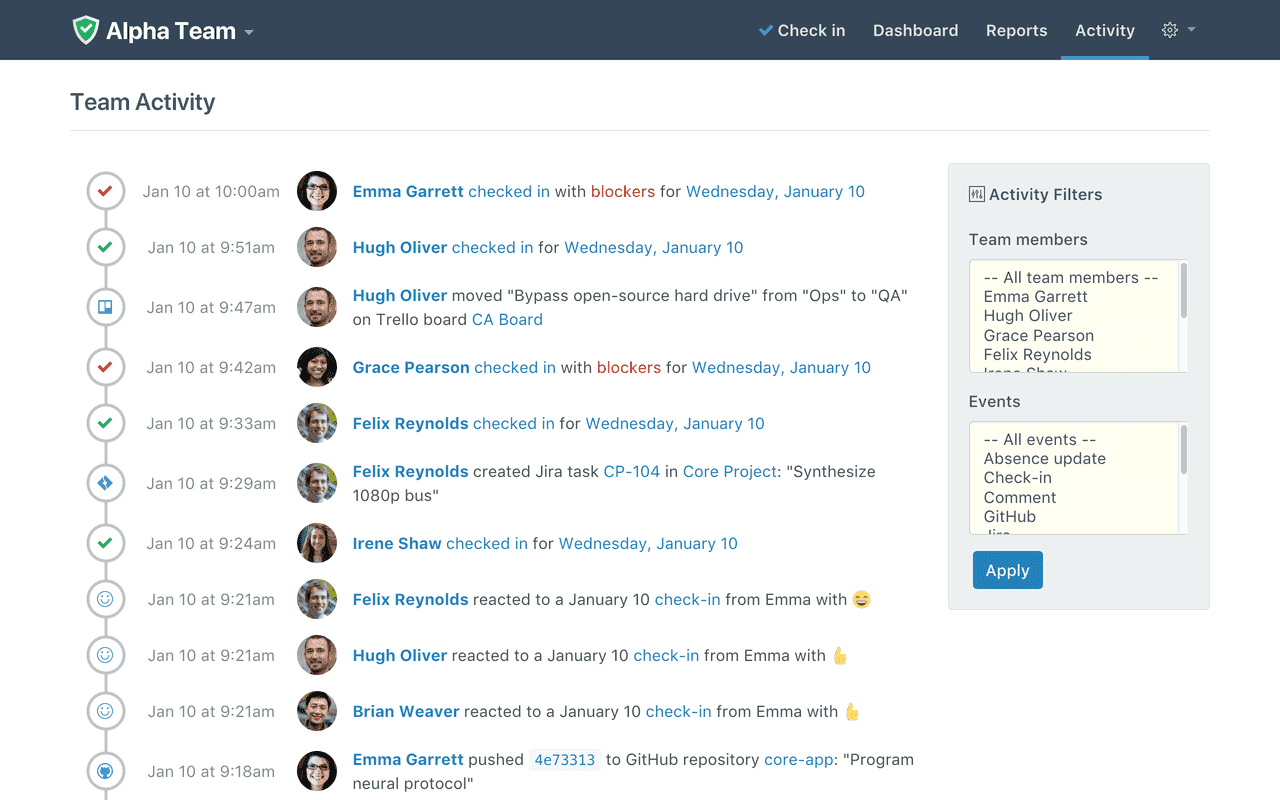
Task: Click the Trello board timeline icon
Action: coord(105,307)
